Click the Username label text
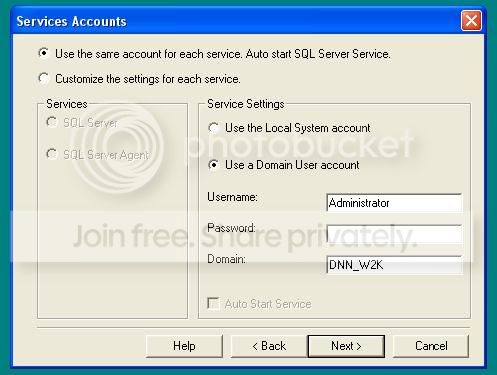 [x=232, y=197]
